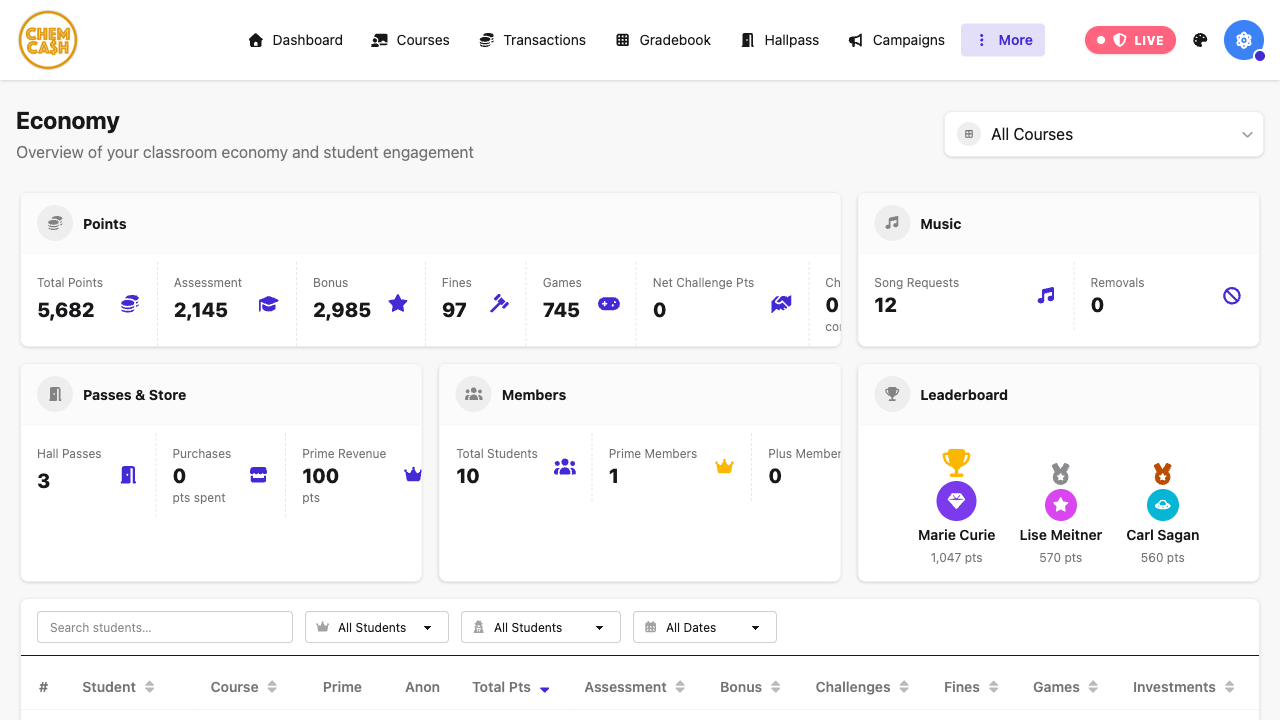The height and width of the screenshot is (720, 1280).
Task: Click the Removals ban icon
Action: 1232,295
